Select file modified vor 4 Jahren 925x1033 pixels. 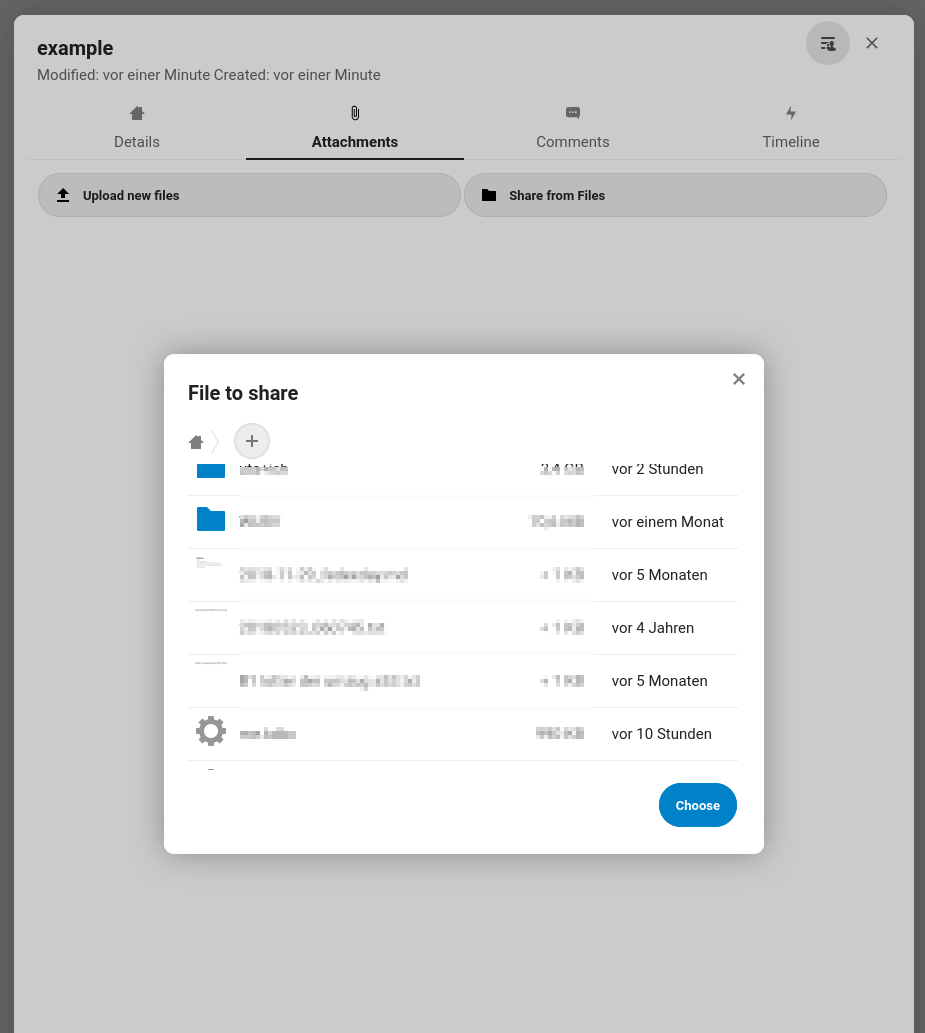(462, 628)
